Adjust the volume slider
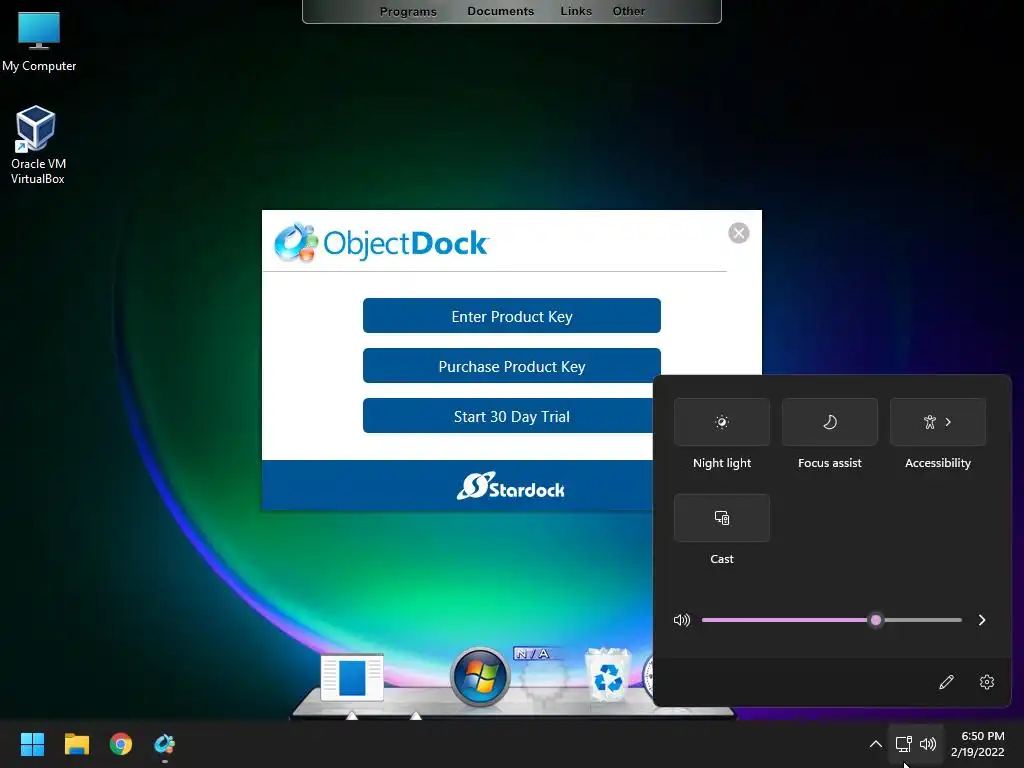Image resolution: width=1024 pixels, height=768 pixels. (x=831, y=620)
